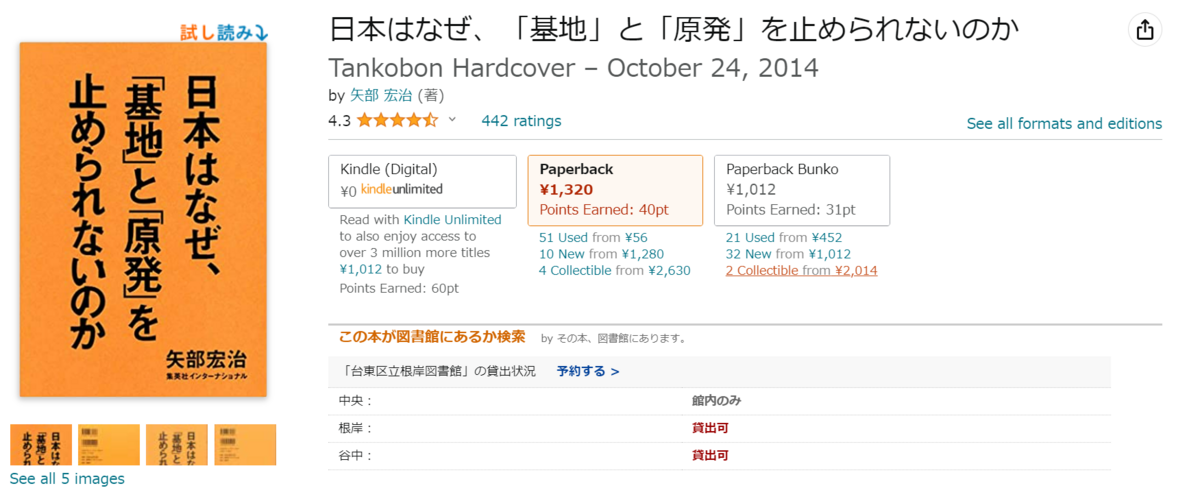Click the star rating icons
The image size is (1200, 488).
pos(397,121)
